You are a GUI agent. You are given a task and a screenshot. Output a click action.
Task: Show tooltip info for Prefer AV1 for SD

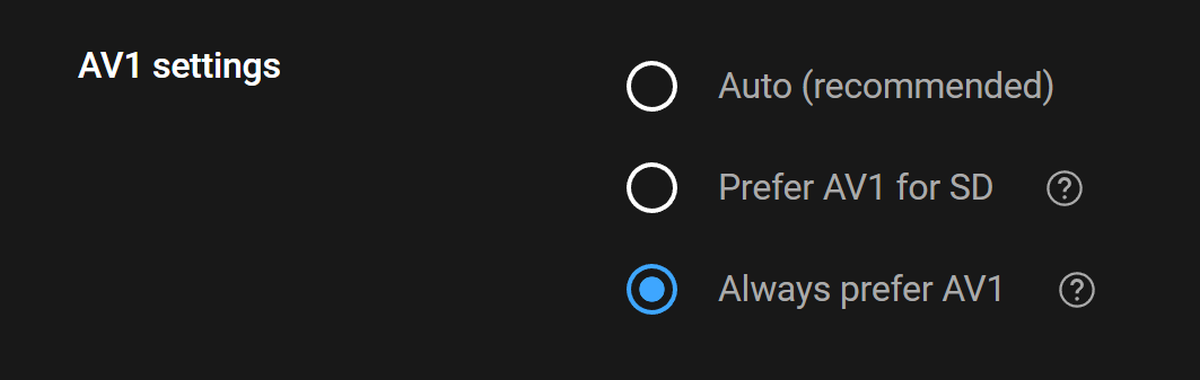pos(1064,189)
